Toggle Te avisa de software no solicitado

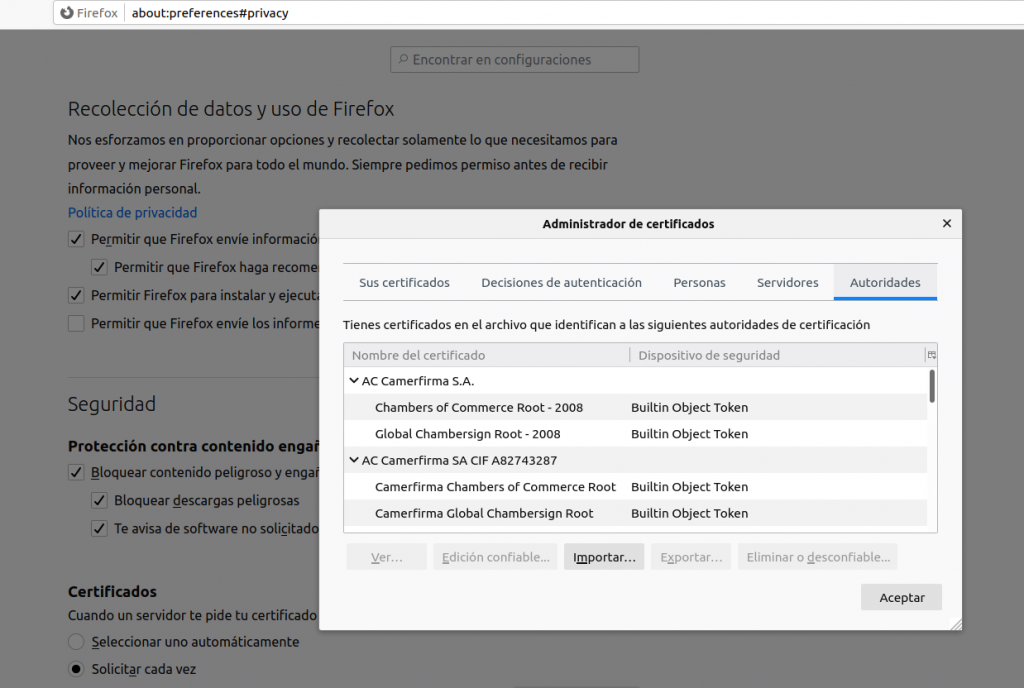pos(99,528)
